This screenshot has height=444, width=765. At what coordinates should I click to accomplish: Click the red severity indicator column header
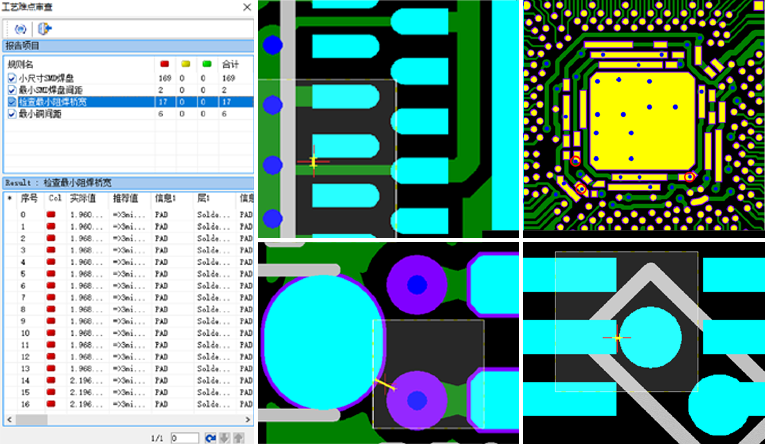click(x=165, y=63)
